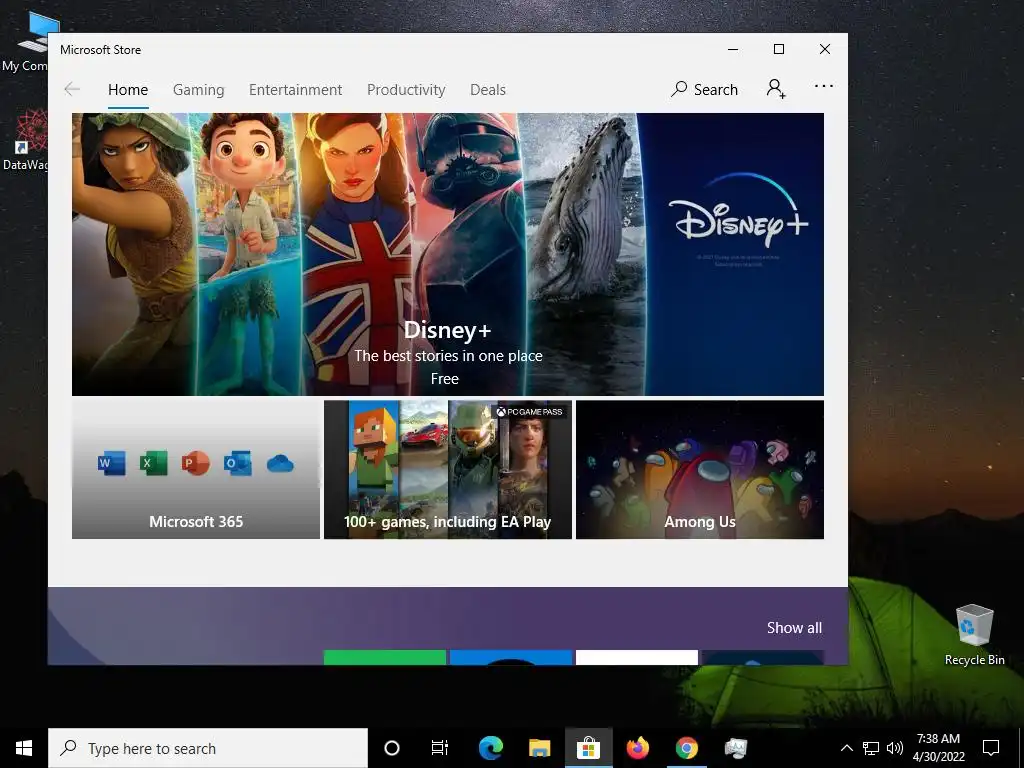Viewport: 1024px width, 768px height.
Task: Click the Show all link
Action: pyautogui.click(x=794, y=628)
